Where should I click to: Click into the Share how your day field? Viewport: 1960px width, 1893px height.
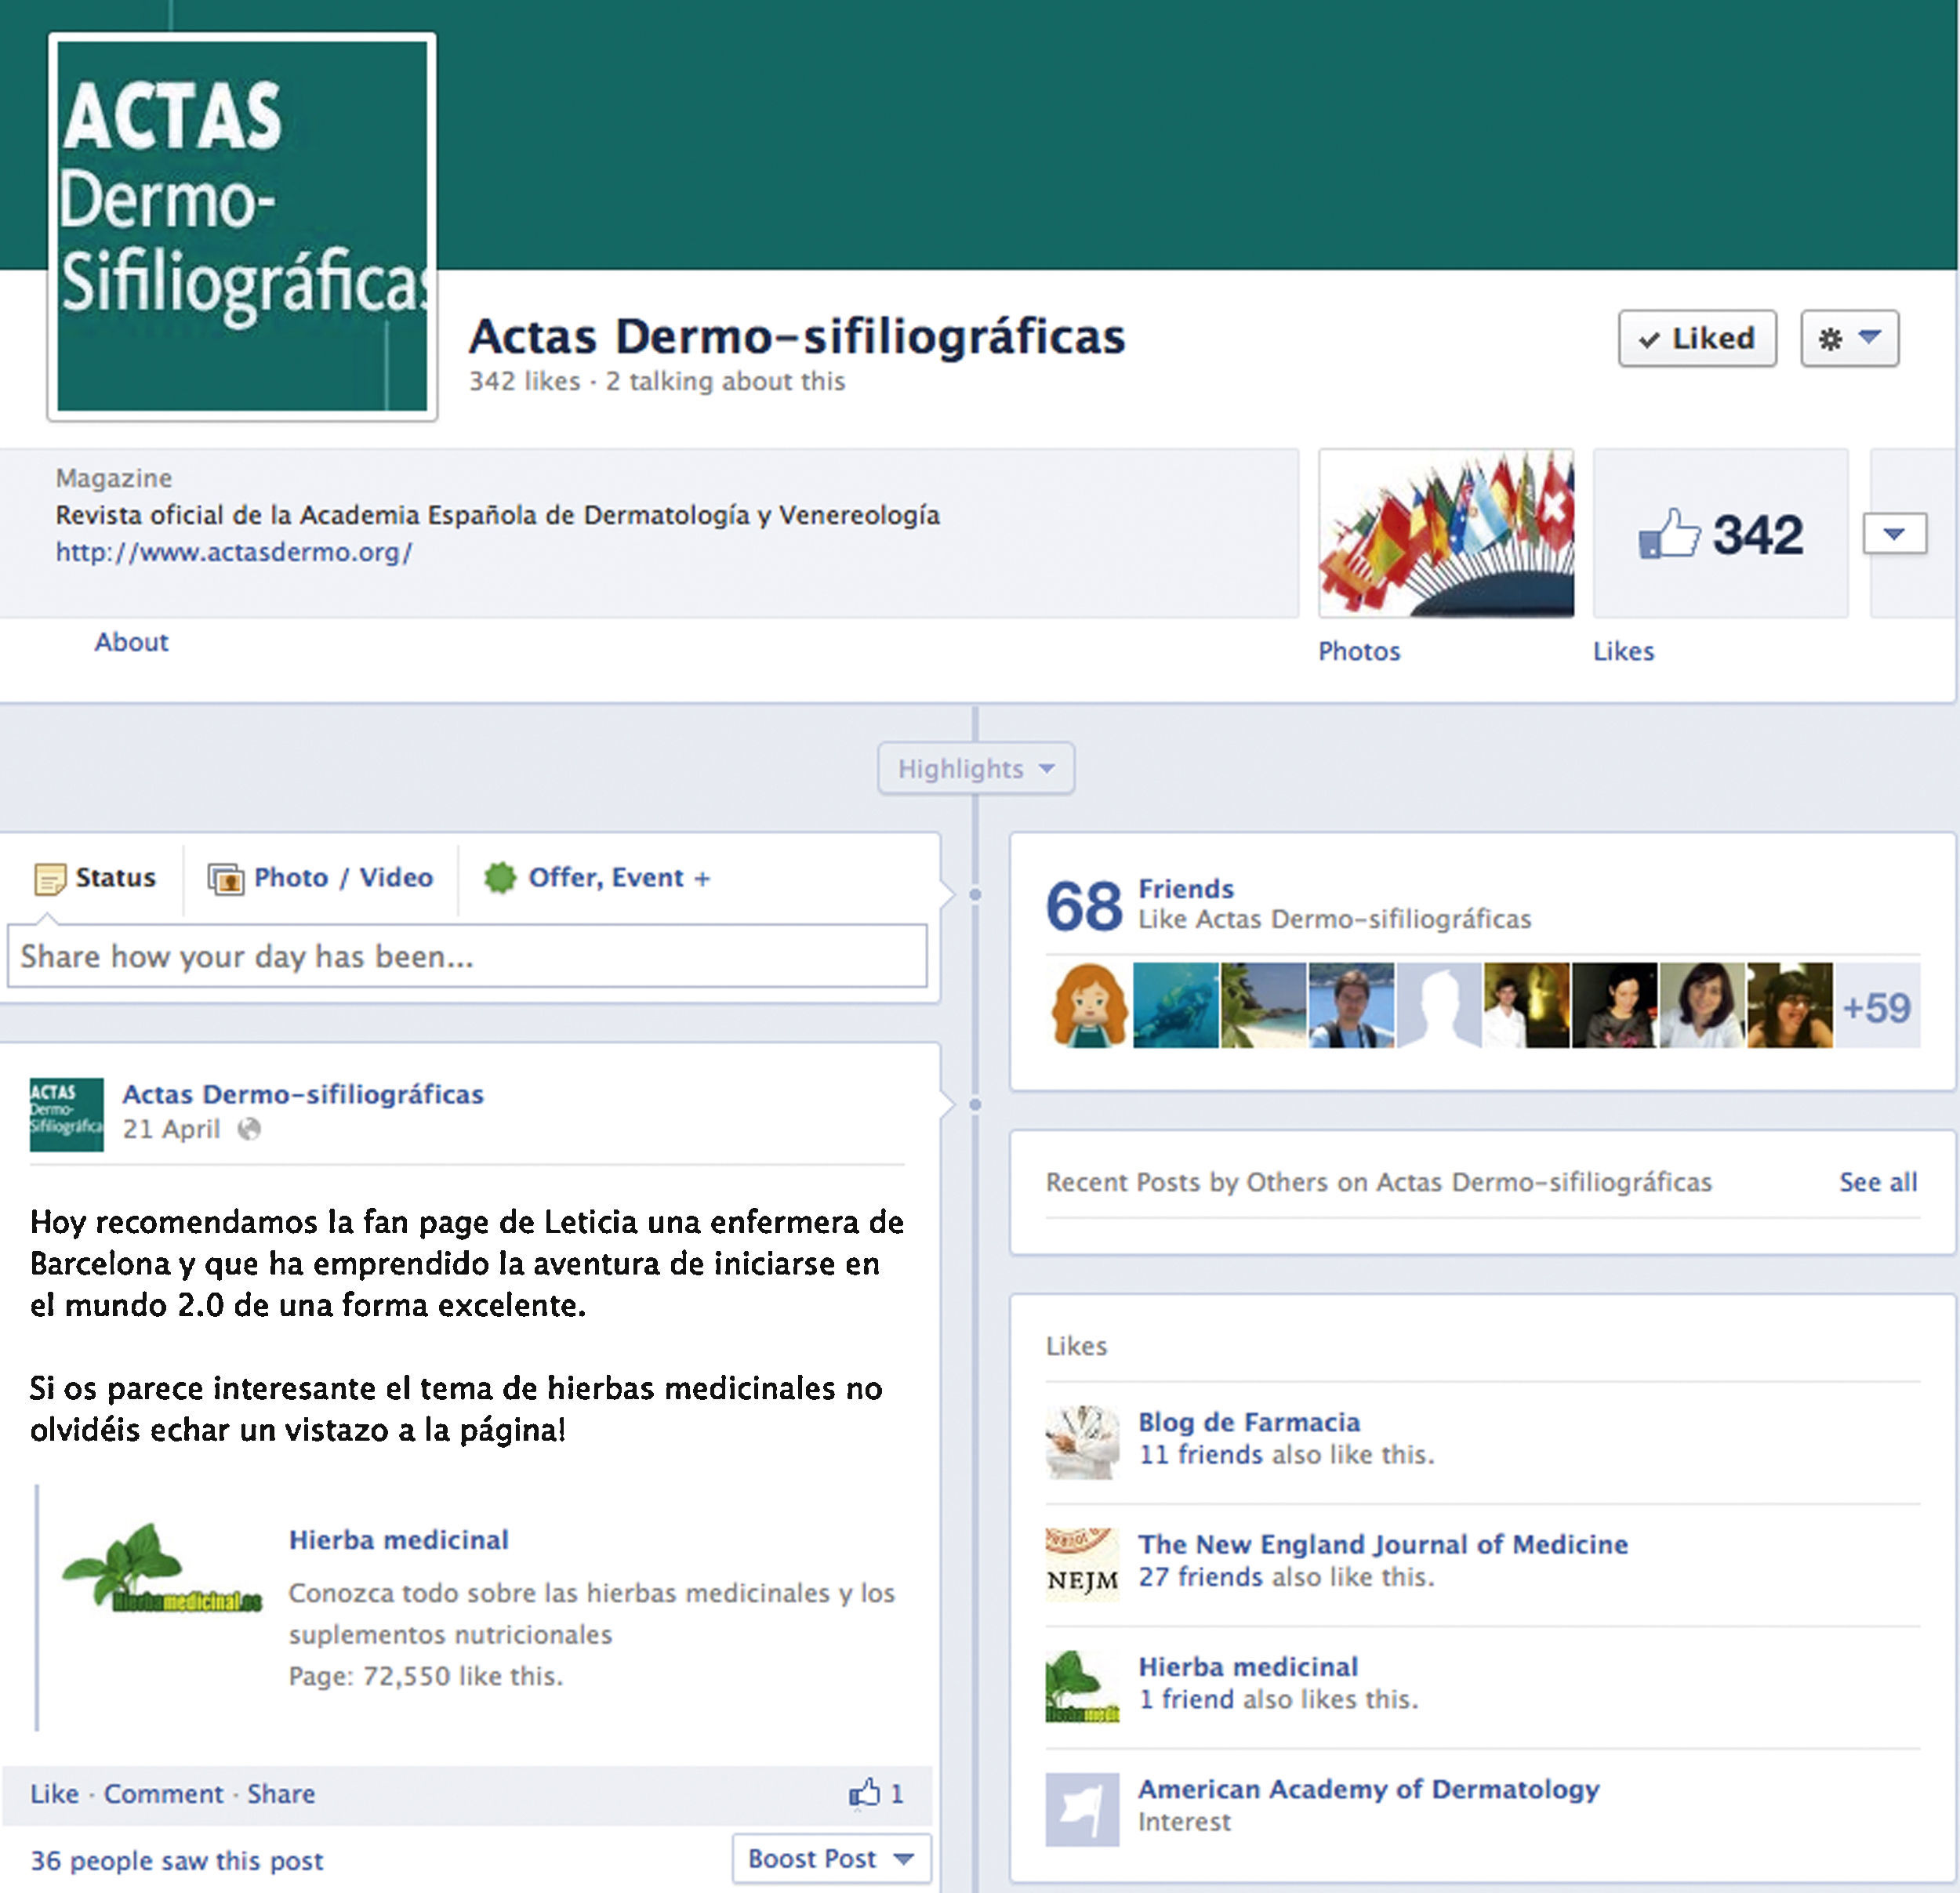(x=467, y=956)
